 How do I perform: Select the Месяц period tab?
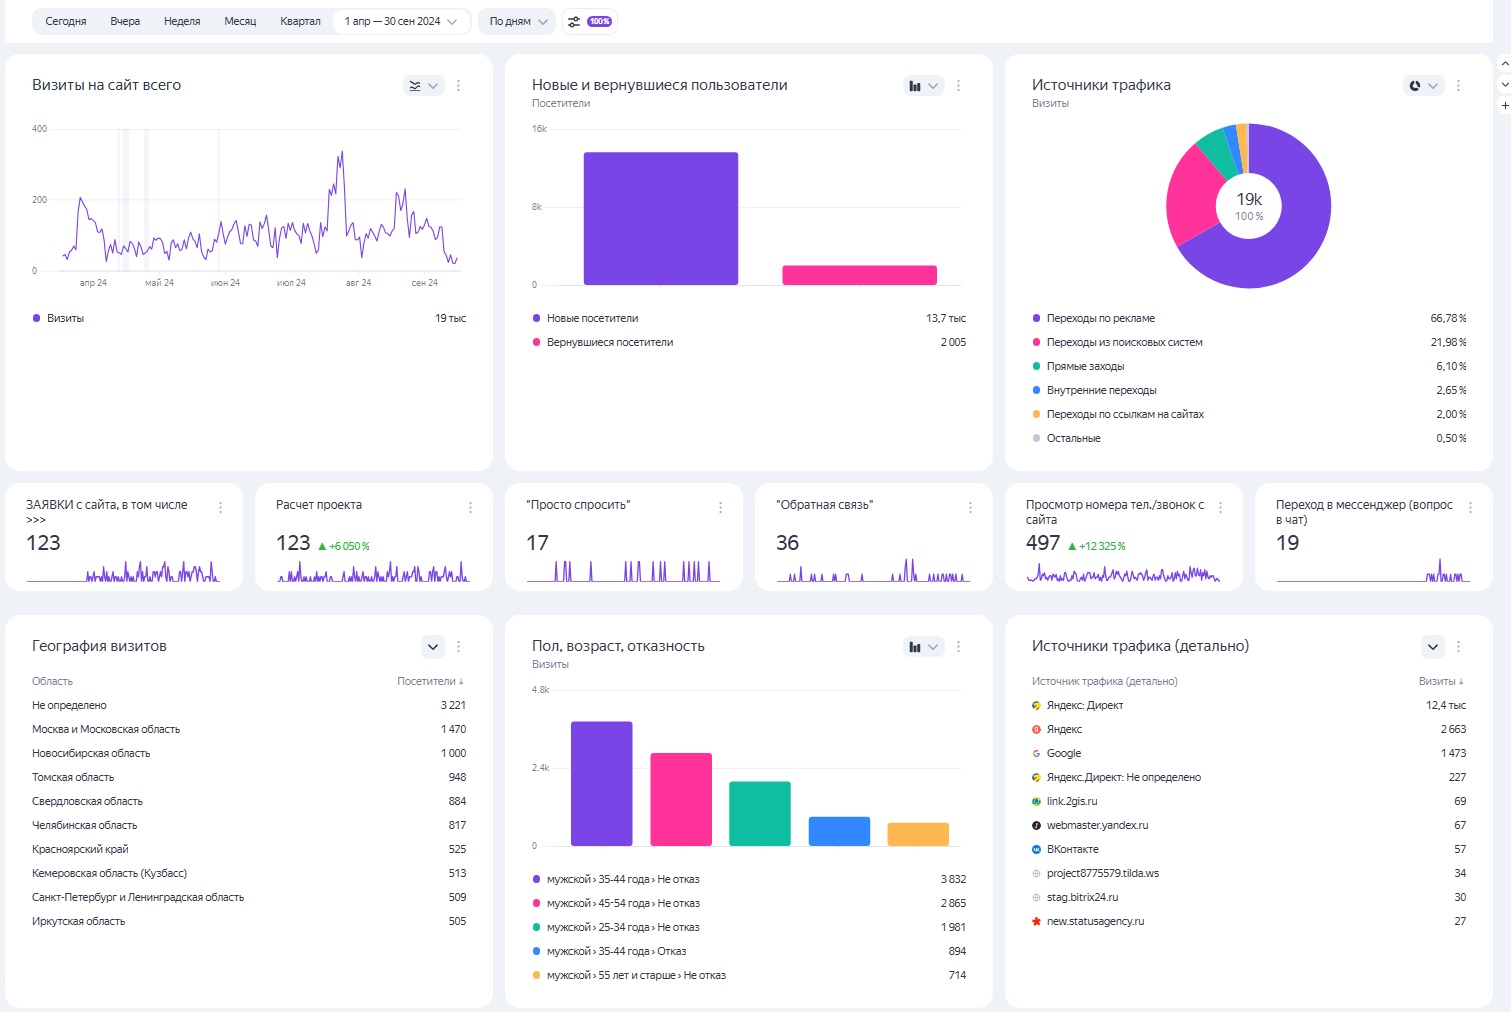[240, 21]
